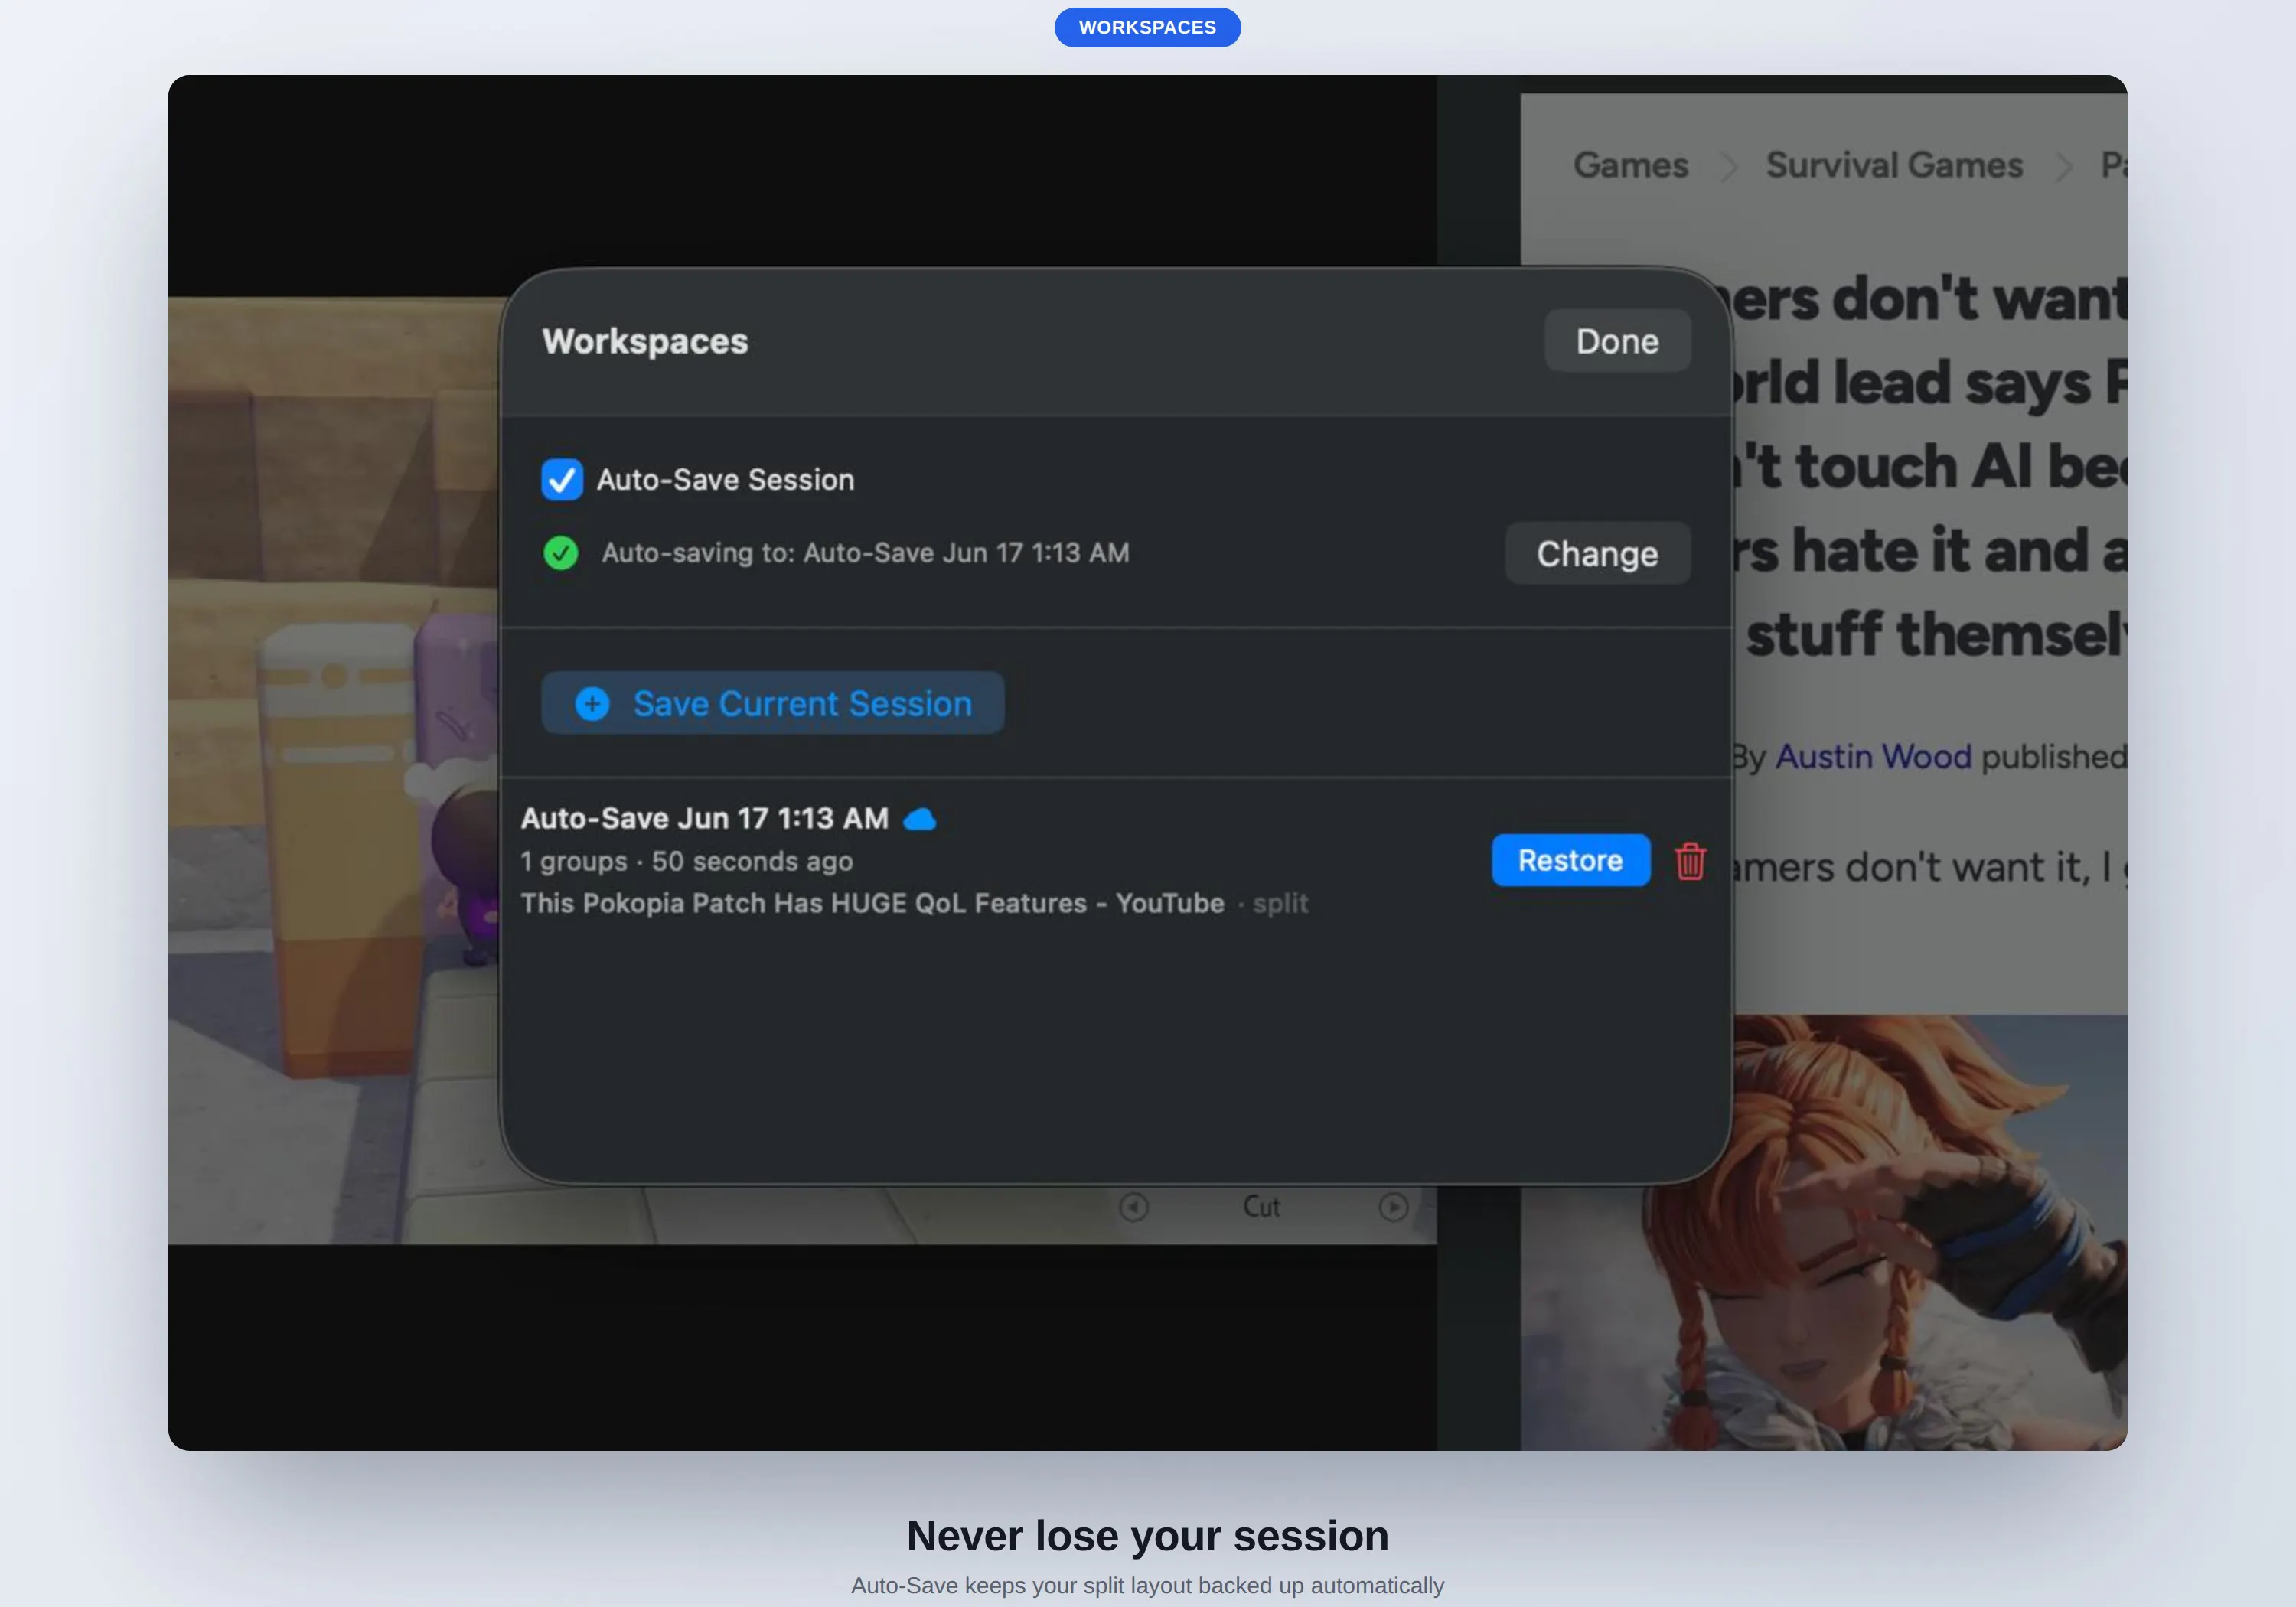Image resolution: width=2296 pixels, height=1607 pixels.
Task: Open the Games breadcrumb in article window
Action: click(1631, 165)
